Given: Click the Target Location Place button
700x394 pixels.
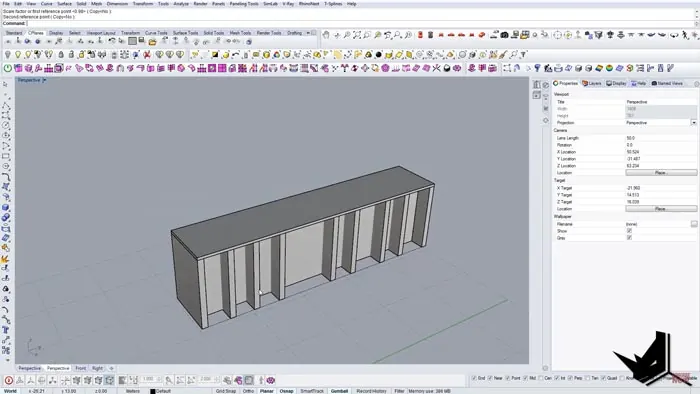Looking at the screenshot, I should [x=661, y=209].
